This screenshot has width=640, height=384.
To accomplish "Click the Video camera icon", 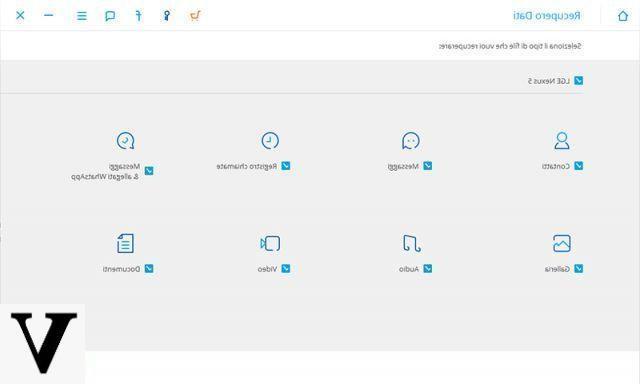I will click(270, 243).
